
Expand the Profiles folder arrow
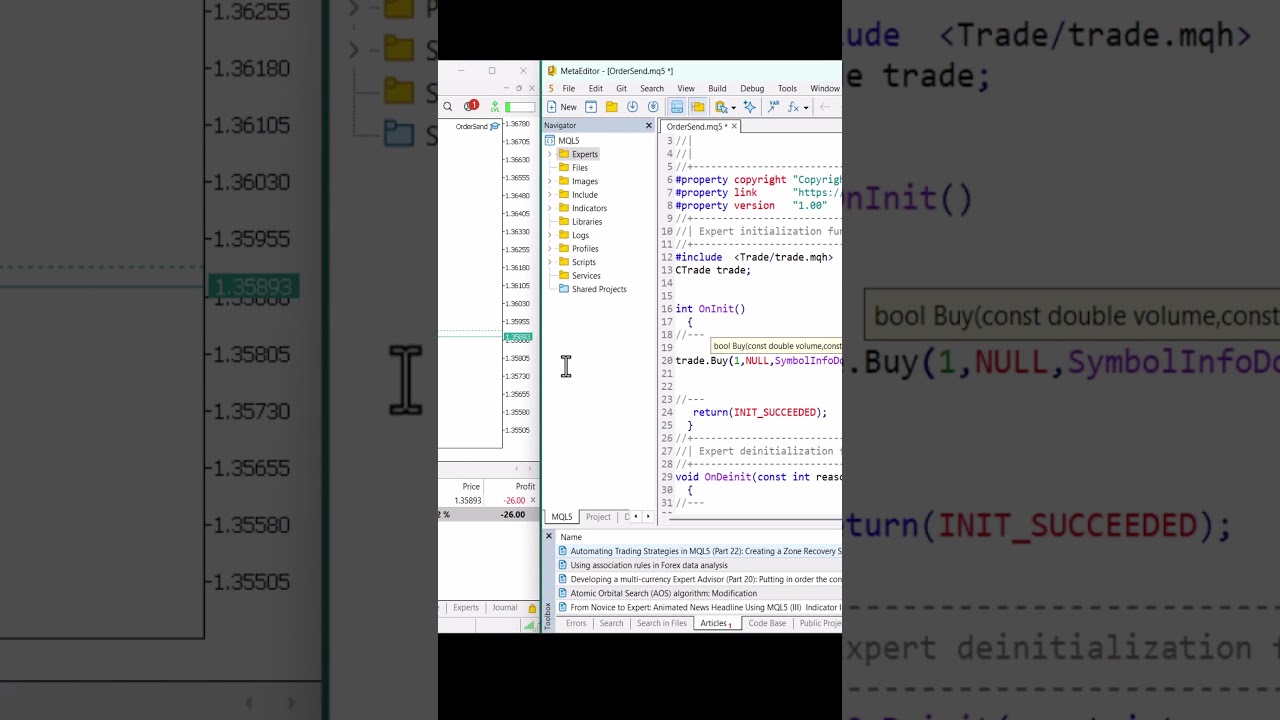click(x=549, y=249)
